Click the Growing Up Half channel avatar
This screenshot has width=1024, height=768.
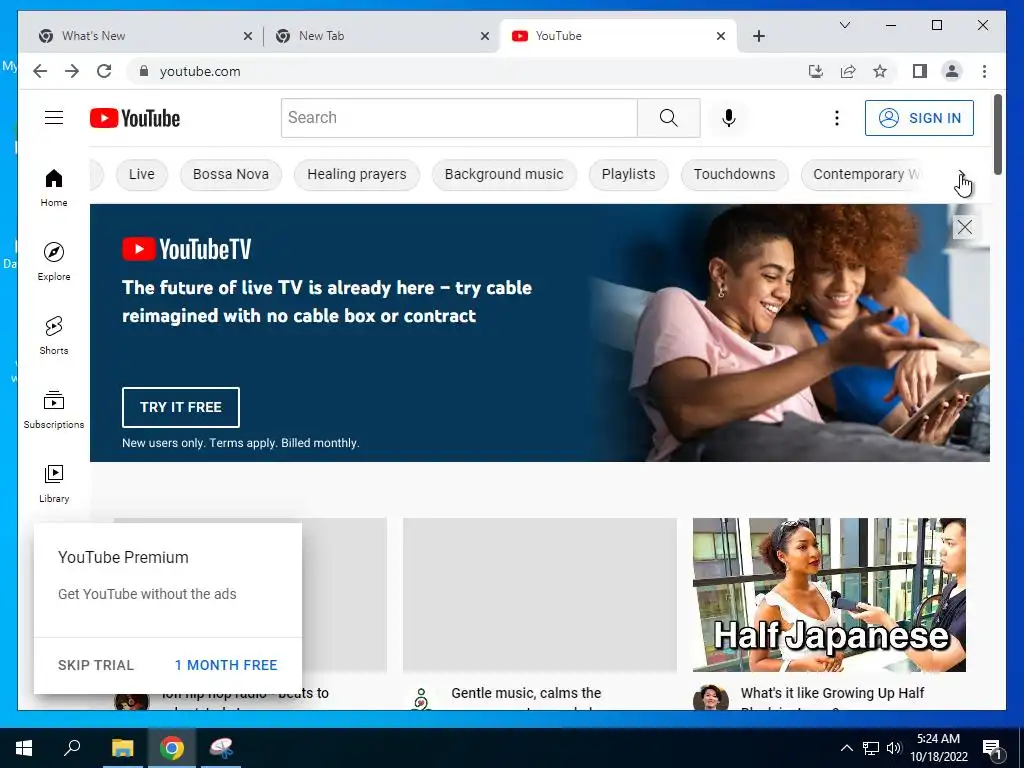coord(710,698)
